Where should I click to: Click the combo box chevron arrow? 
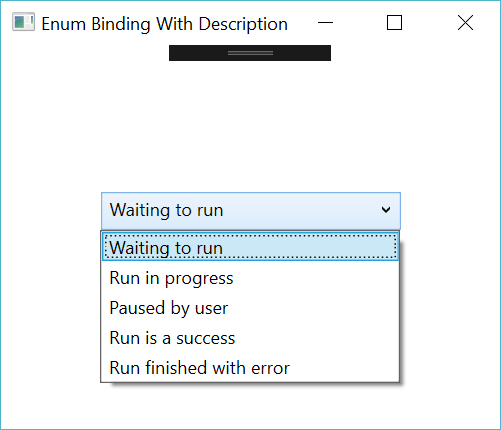point(386,210)
